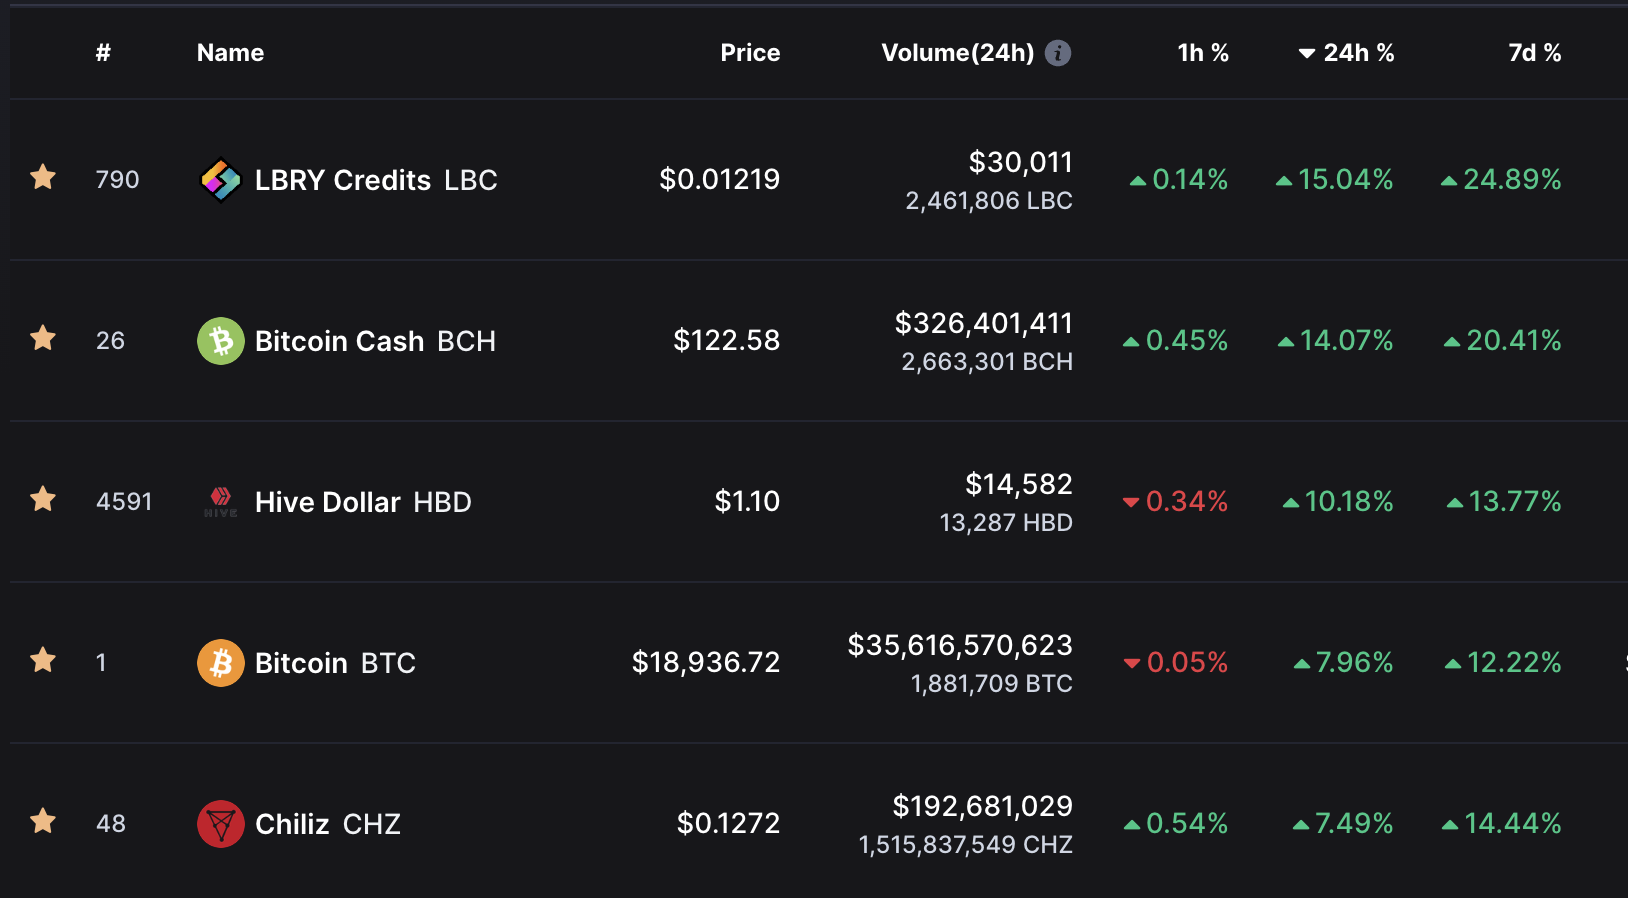Image resolution: width=1628 pixels, height=898 pixels.
Task: Unstar Bitcoin from the watchlist
Action: (43, 661)
